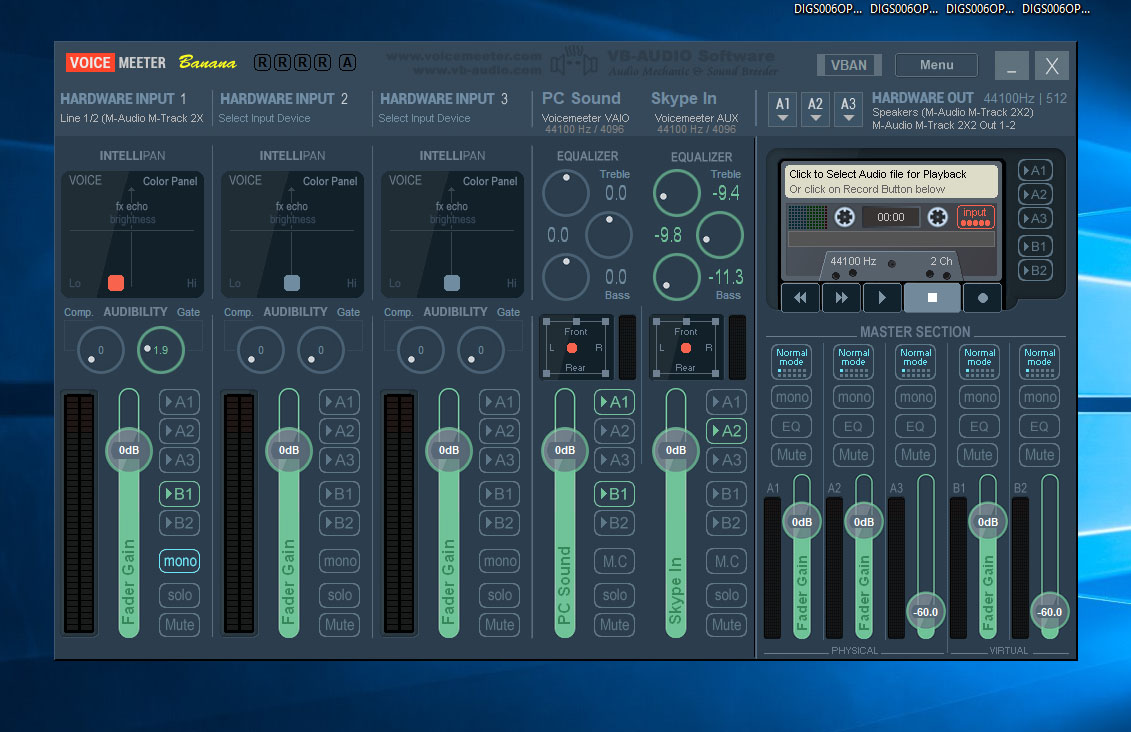Click the red input indicator on the recorder
This screenshot has height=732, width=1131.
point(975,216)
